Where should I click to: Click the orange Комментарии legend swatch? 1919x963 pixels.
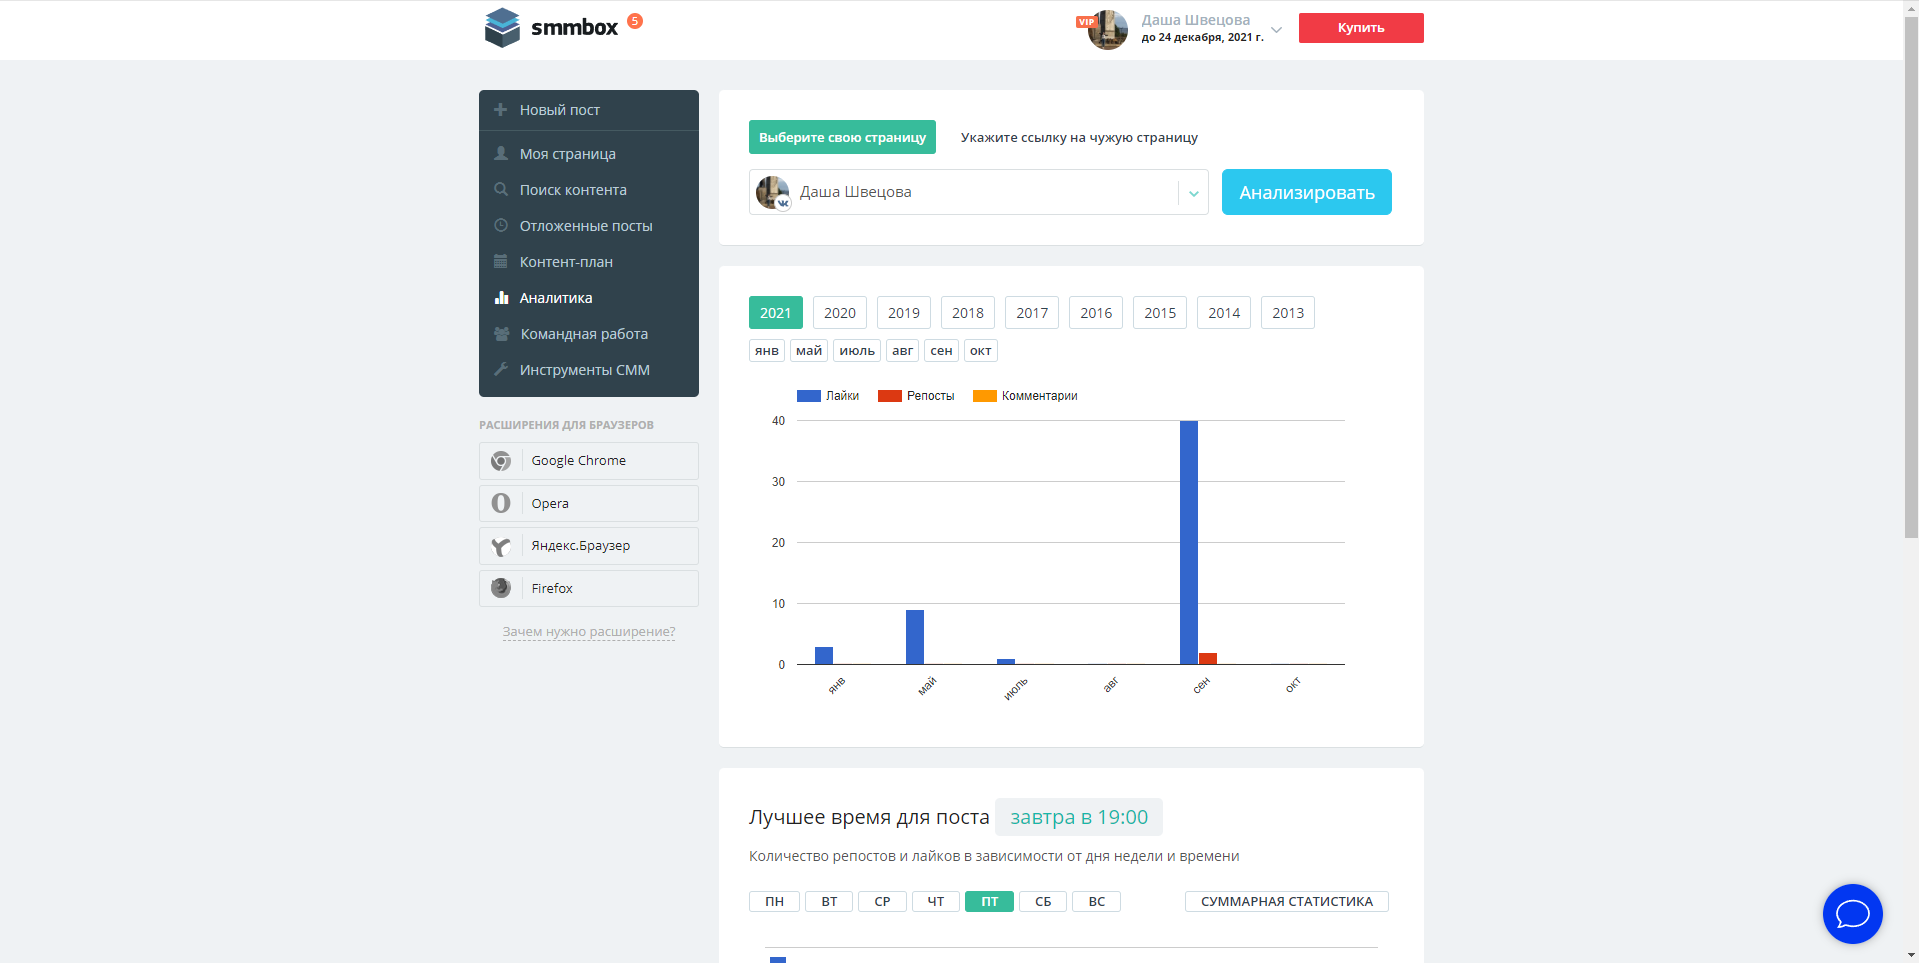985,396
